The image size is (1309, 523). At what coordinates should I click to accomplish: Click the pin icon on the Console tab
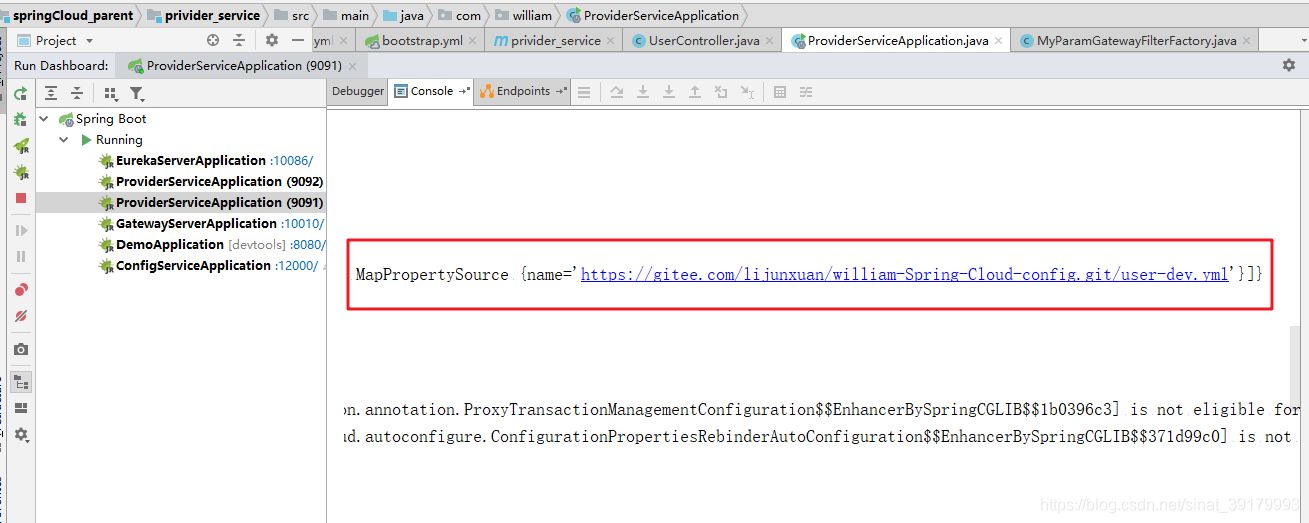[464, 91]
